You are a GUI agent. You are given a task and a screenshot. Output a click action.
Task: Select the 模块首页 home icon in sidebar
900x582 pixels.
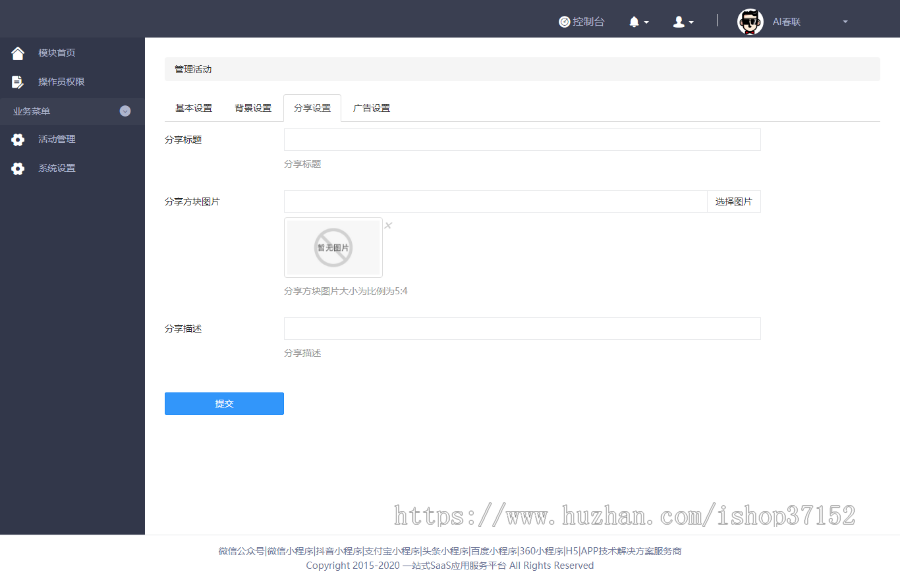[16, 53]
